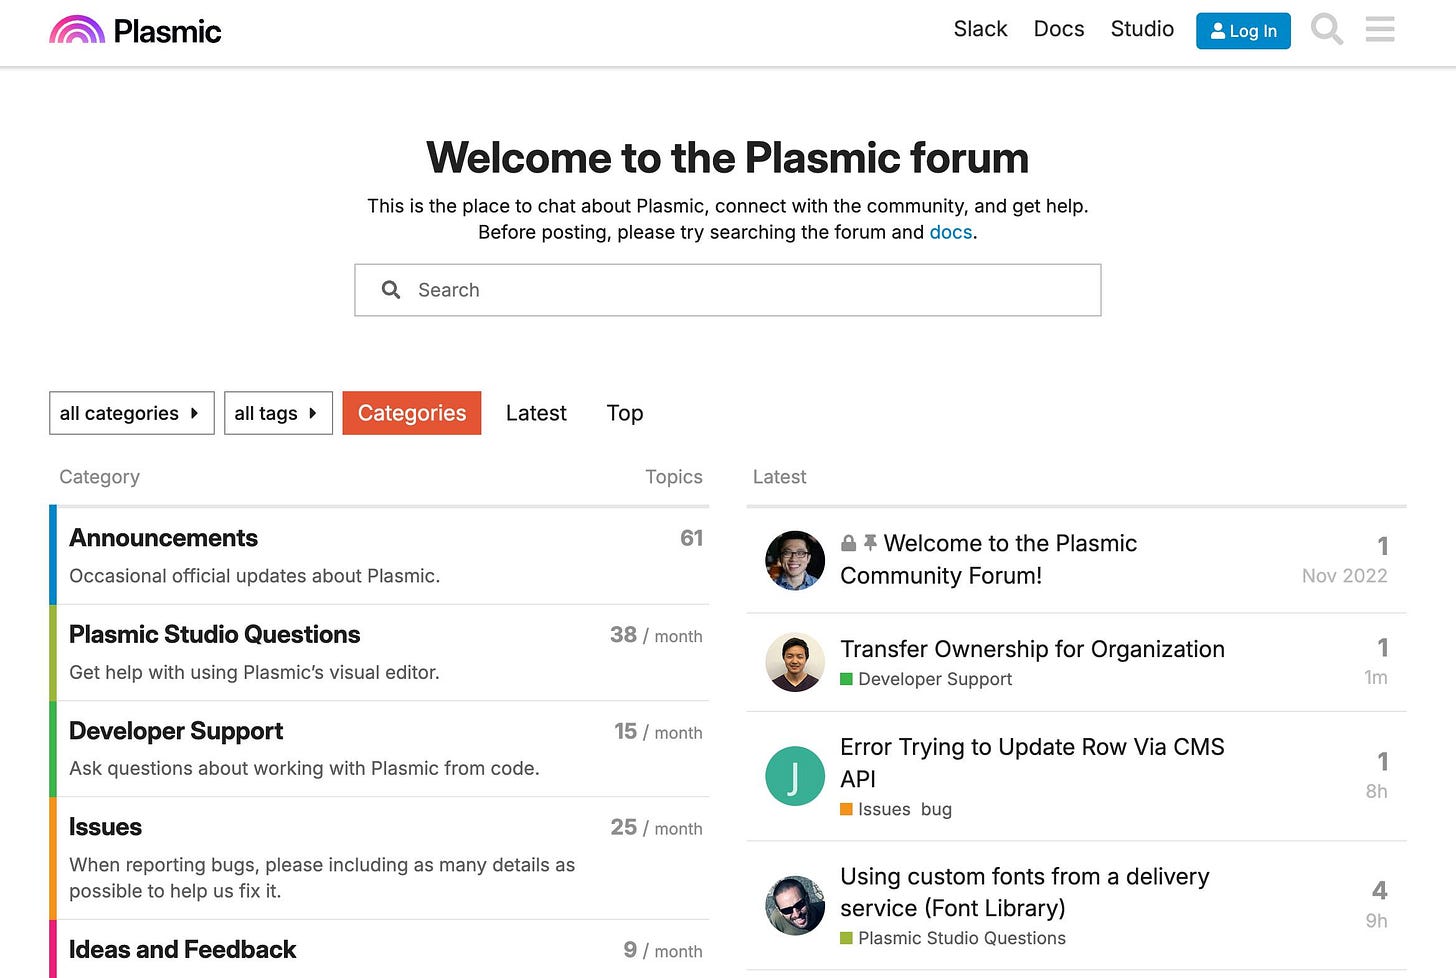Click '25 / month' topic count
The height and width of the screenshot is (978, 1456).
pyautogui.click(x=656, y=828)
